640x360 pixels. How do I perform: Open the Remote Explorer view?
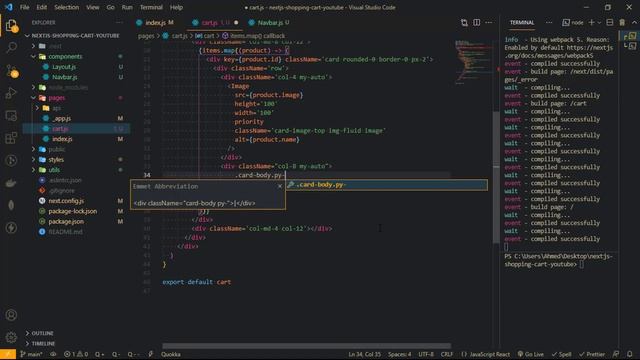[11, 116]
